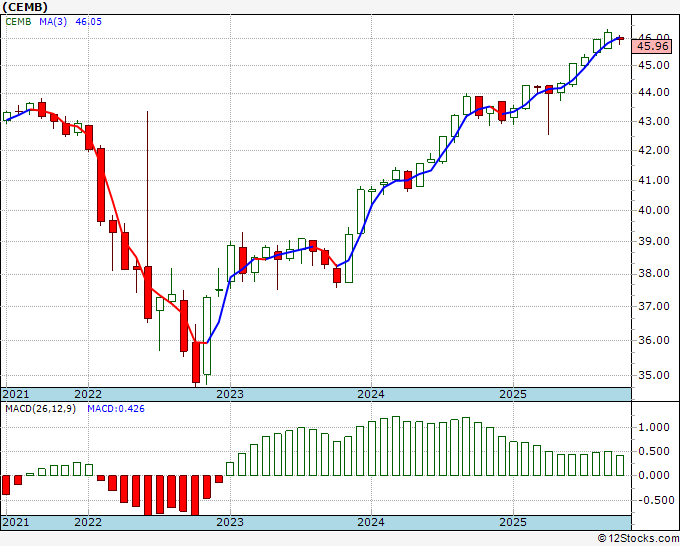Click 2021 on the price chart timeline

[x=16, y=394]
